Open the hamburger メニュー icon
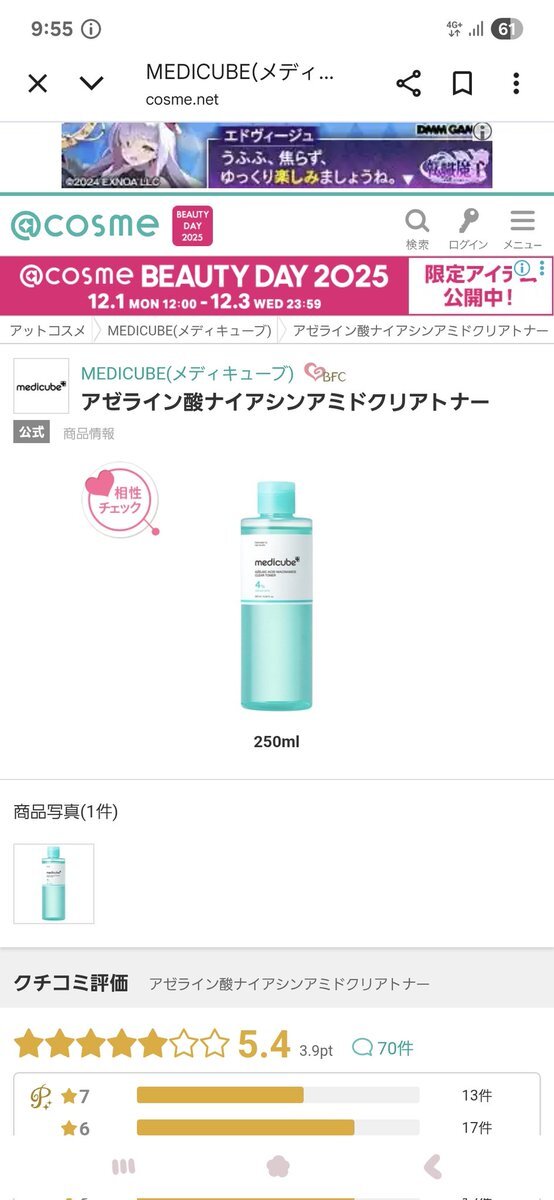 click(522, 229)
